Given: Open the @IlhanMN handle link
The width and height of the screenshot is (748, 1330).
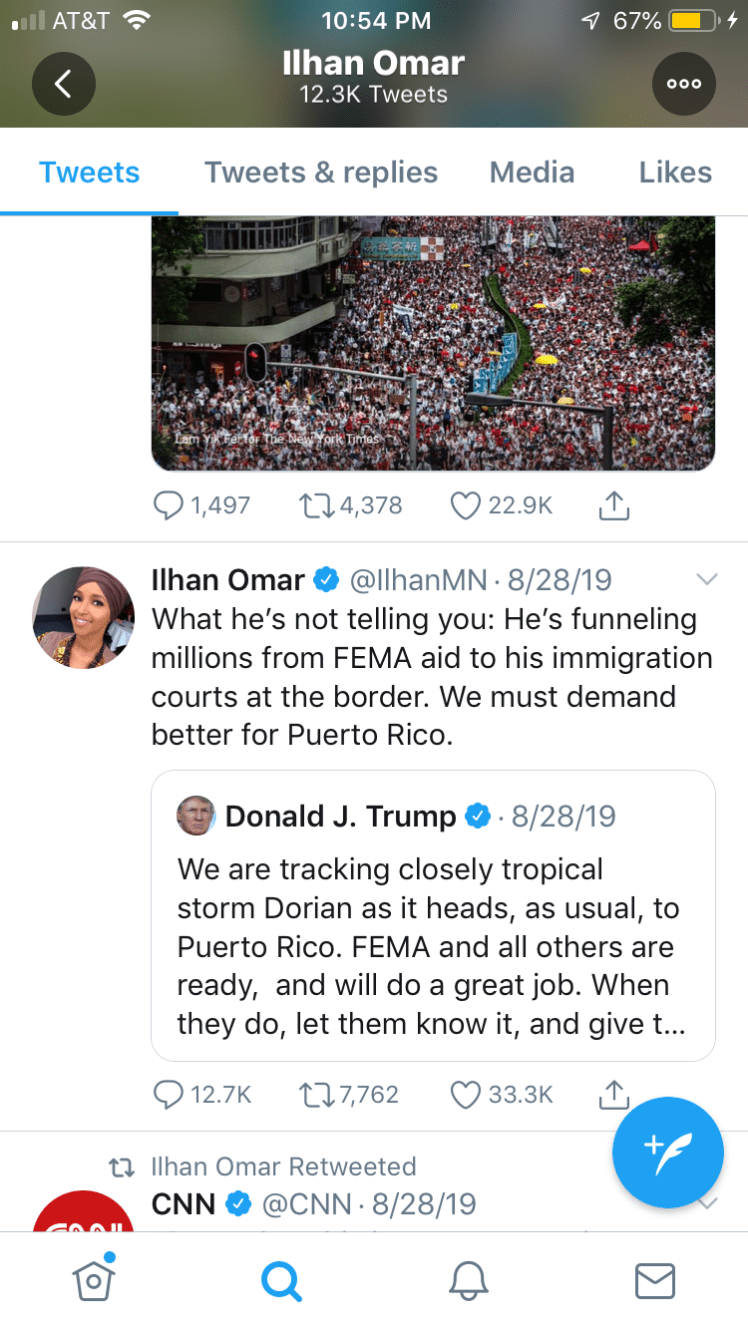Looking at the screenshot, I should tap(416, 580).
